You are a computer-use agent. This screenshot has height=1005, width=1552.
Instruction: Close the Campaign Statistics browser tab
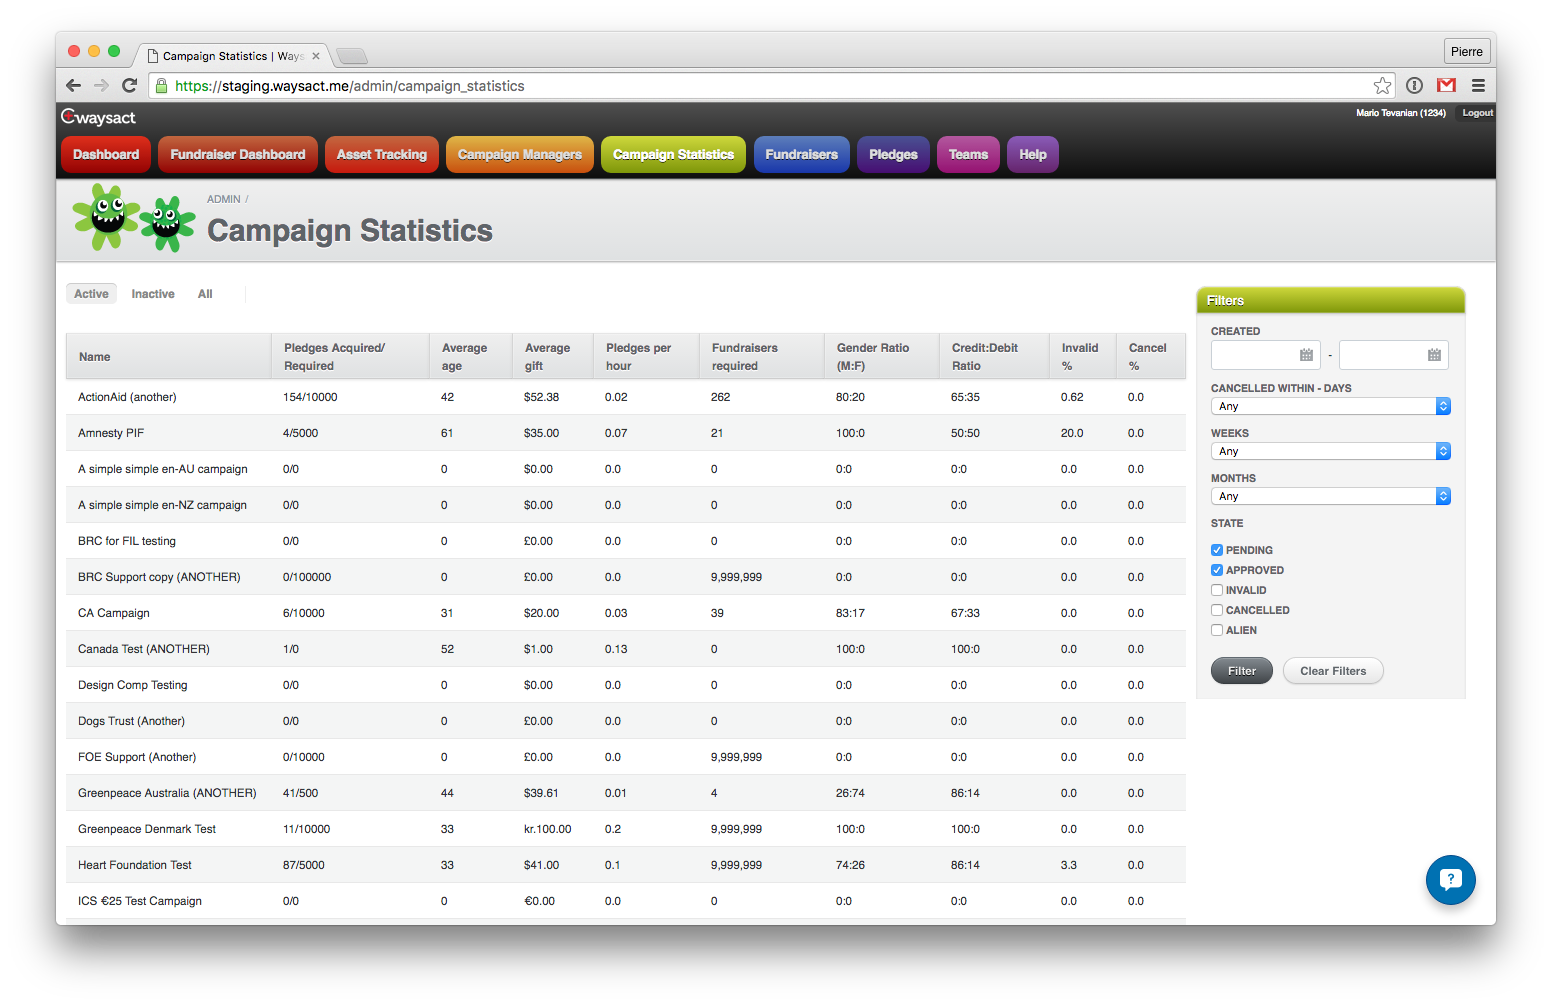pos(316,56)
